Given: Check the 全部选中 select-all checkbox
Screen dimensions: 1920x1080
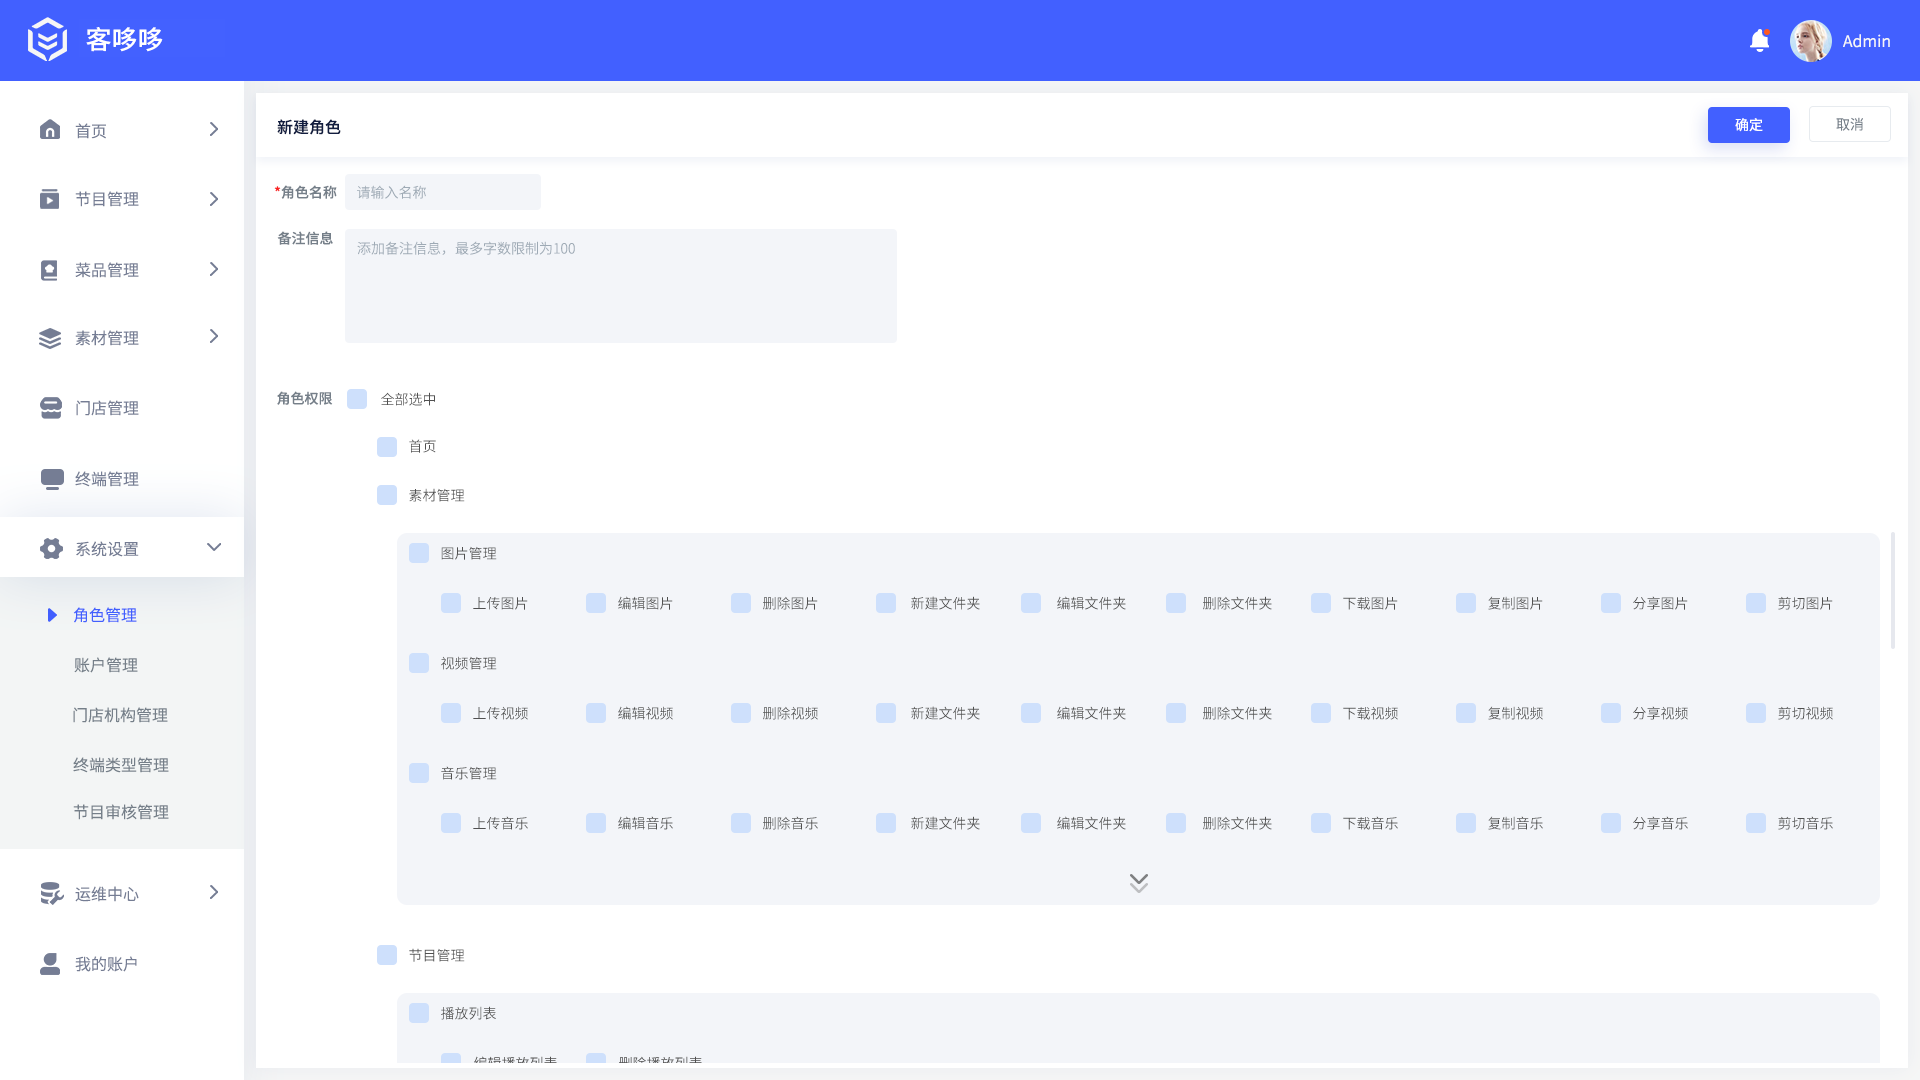Looking at the screenshot, I should pos(357,398).
